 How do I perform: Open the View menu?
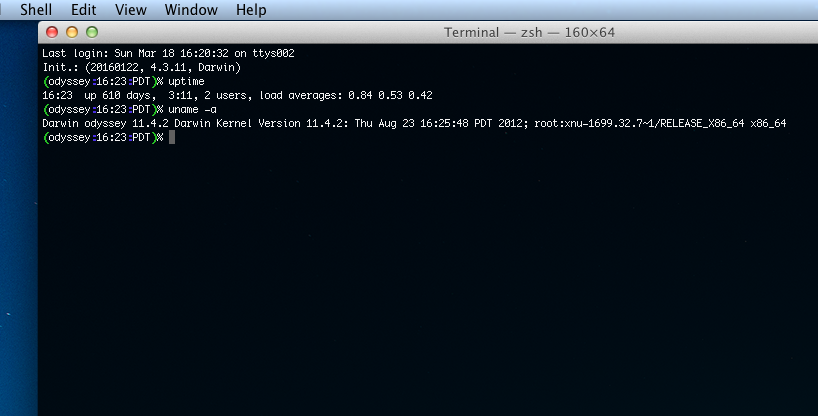click(130, 10)
